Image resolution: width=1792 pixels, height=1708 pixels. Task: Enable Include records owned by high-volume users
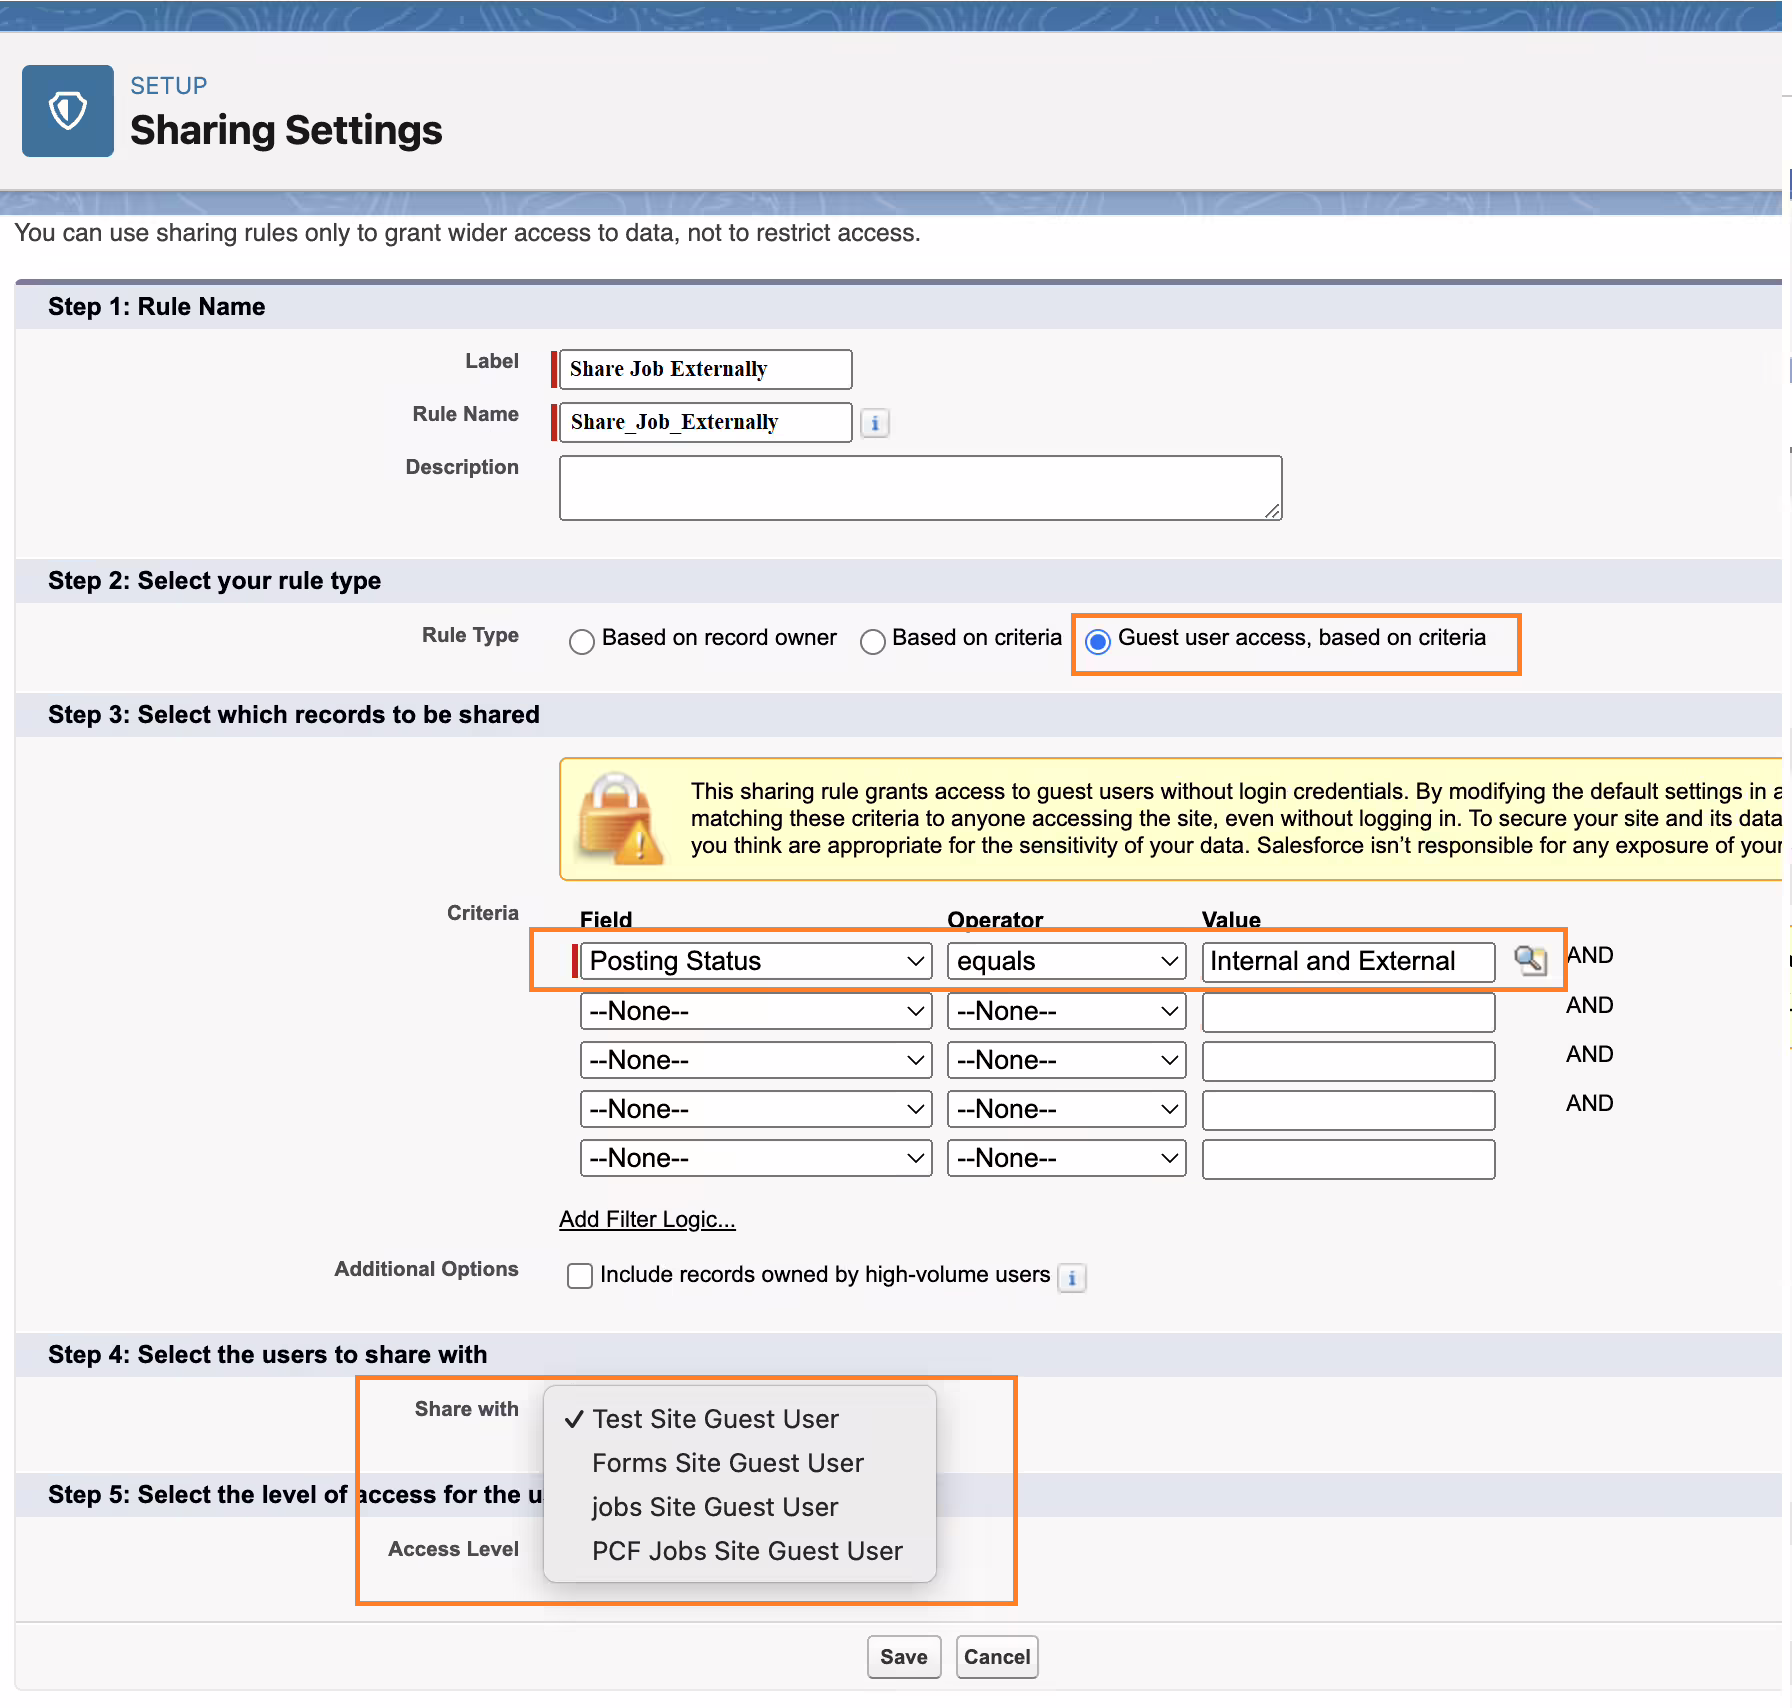(x=580, y=1276)
